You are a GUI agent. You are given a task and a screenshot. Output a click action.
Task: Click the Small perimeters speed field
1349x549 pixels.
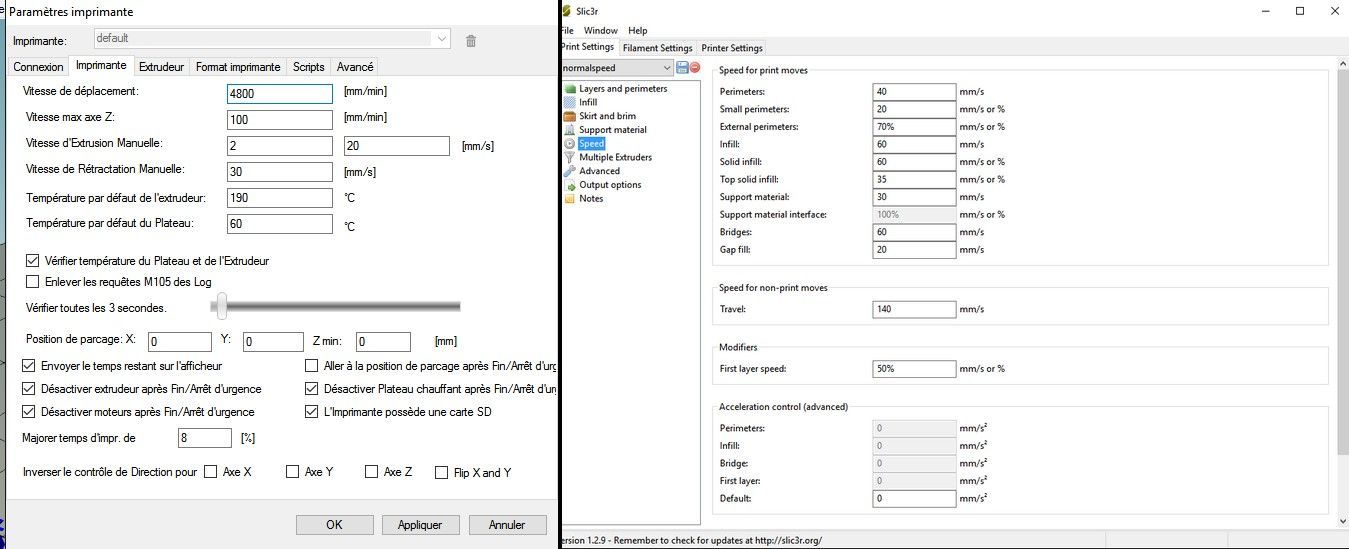click(x=914, y=109)
